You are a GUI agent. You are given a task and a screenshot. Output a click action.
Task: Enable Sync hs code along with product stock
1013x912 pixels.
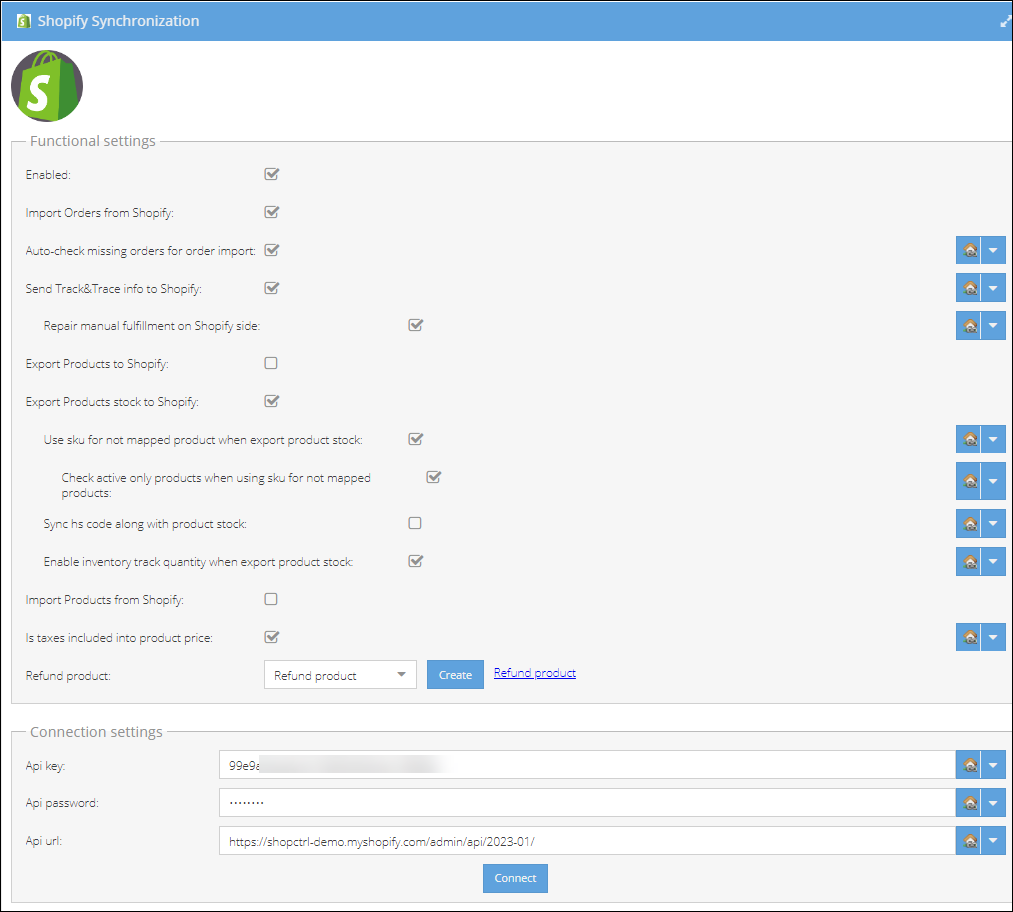(415, 523)
